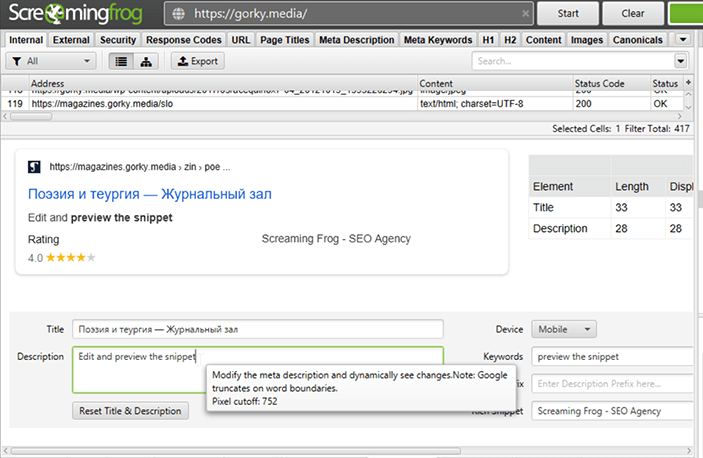
Task: Focus the Keywords input field
Action: pyautogui.click(x=612, y=357)
